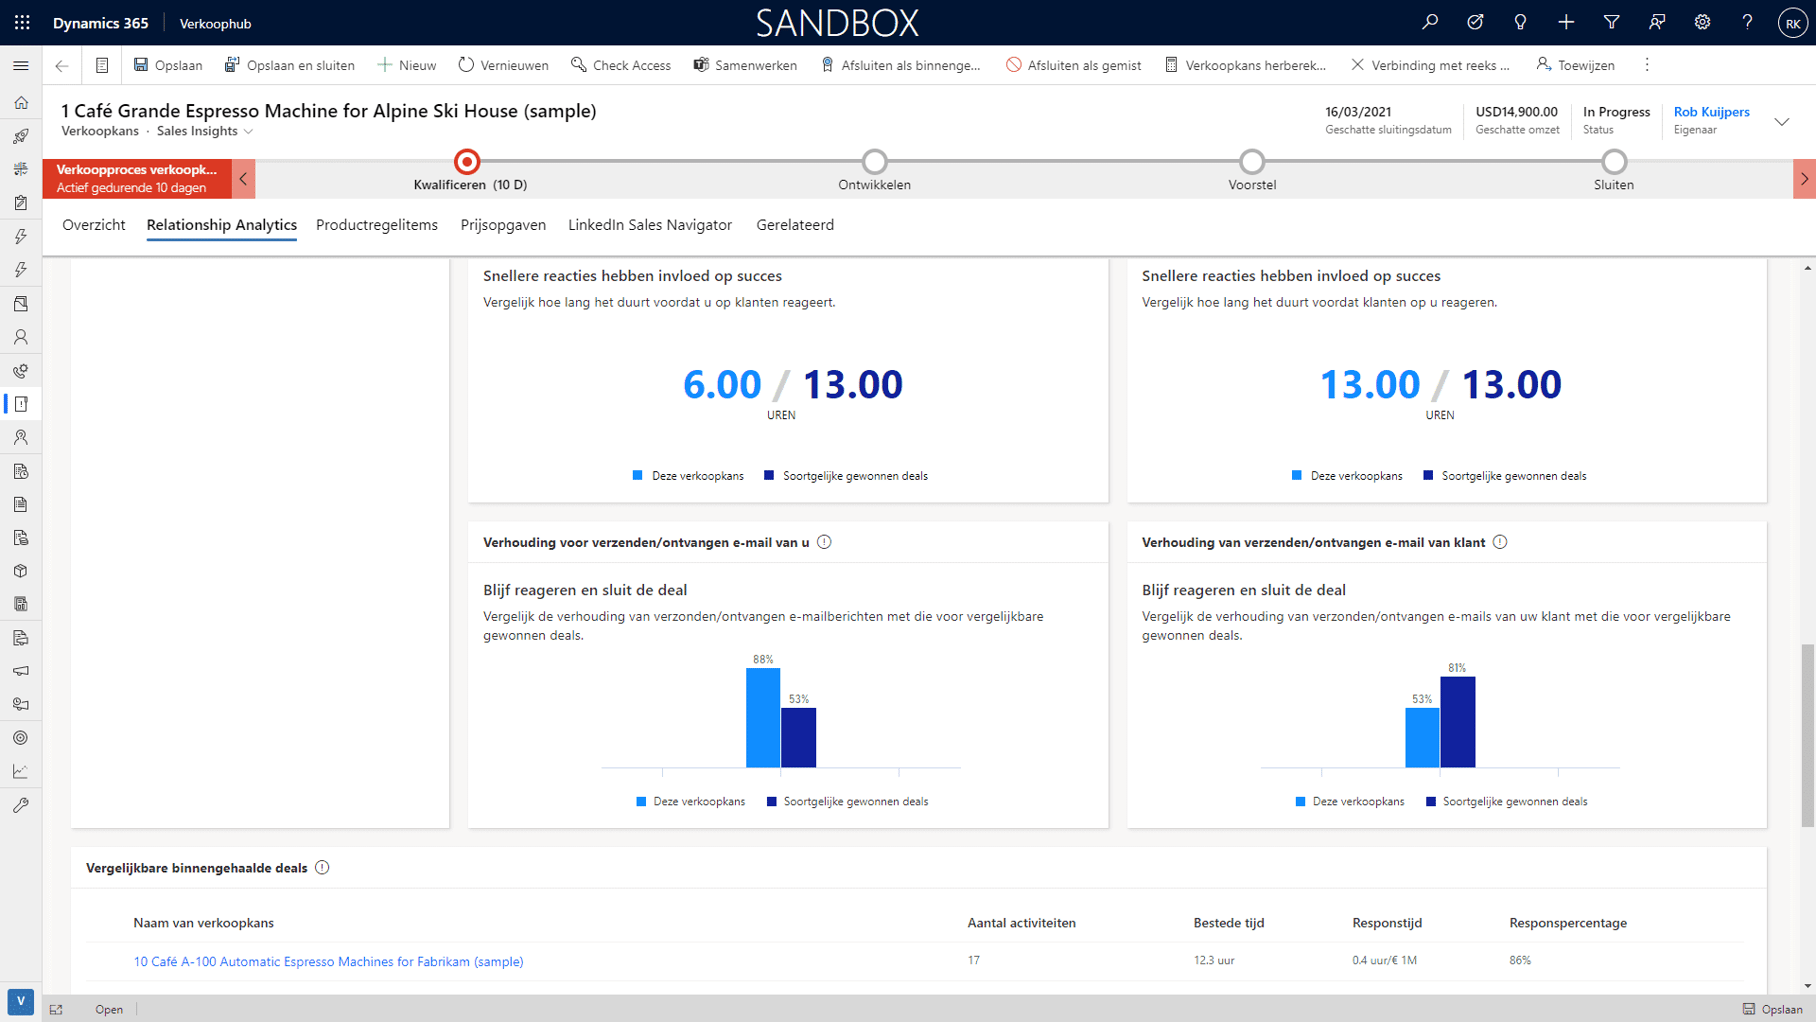Click the 81% dark blue customer bar
The image size is (1816, 1022).
1458,722
